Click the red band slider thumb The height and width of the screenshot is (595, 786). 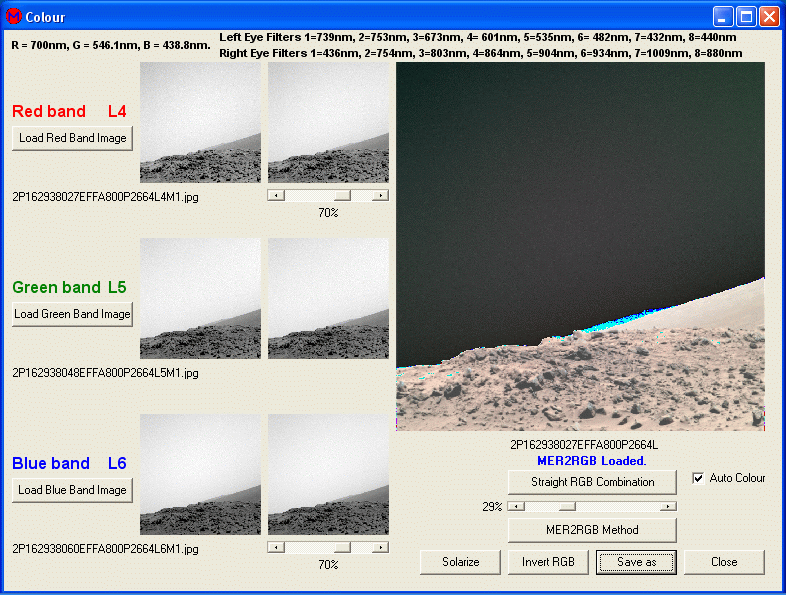(342, 195)
